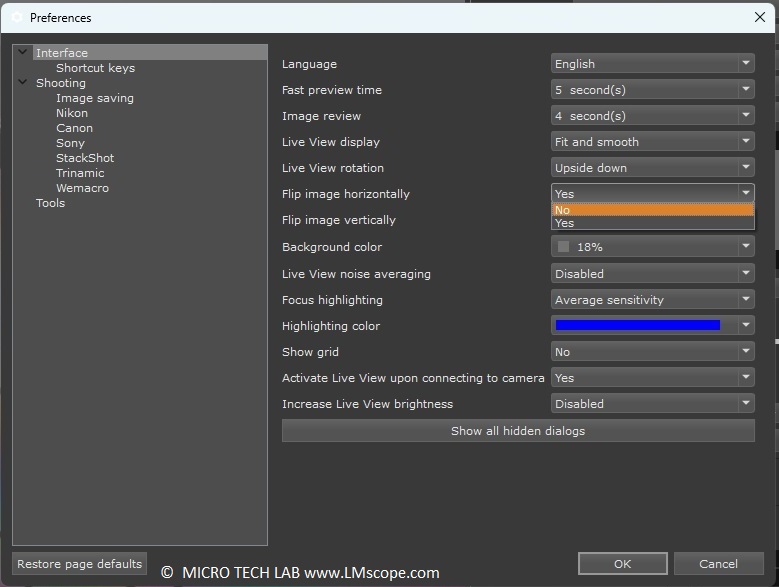Select Tools in the preferences tree
Viewport: 779px width, 587px height.
pos(50,203)
